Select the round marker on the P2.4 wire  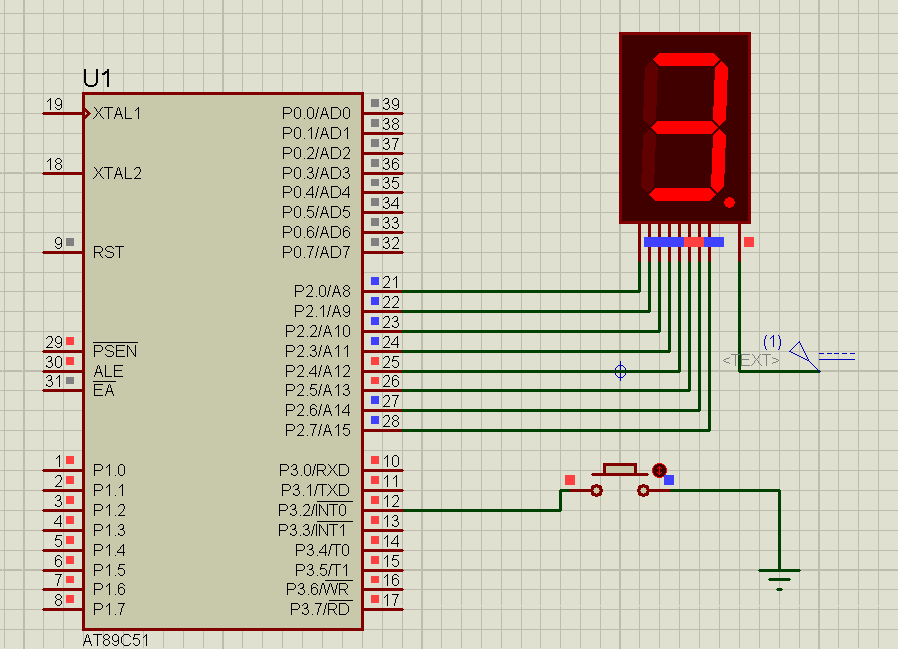click(x=620, y=371)
